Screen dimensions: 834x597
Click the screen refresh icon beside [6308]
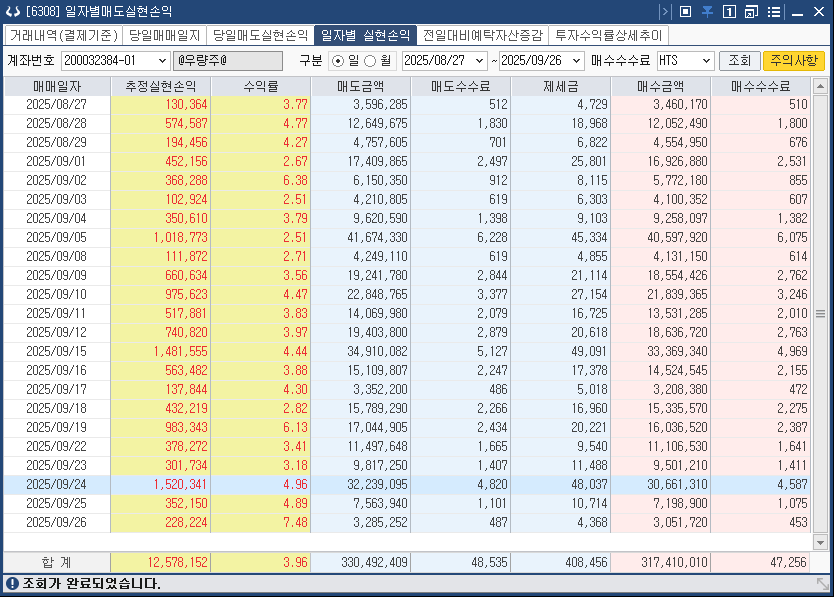click(12, 11)
